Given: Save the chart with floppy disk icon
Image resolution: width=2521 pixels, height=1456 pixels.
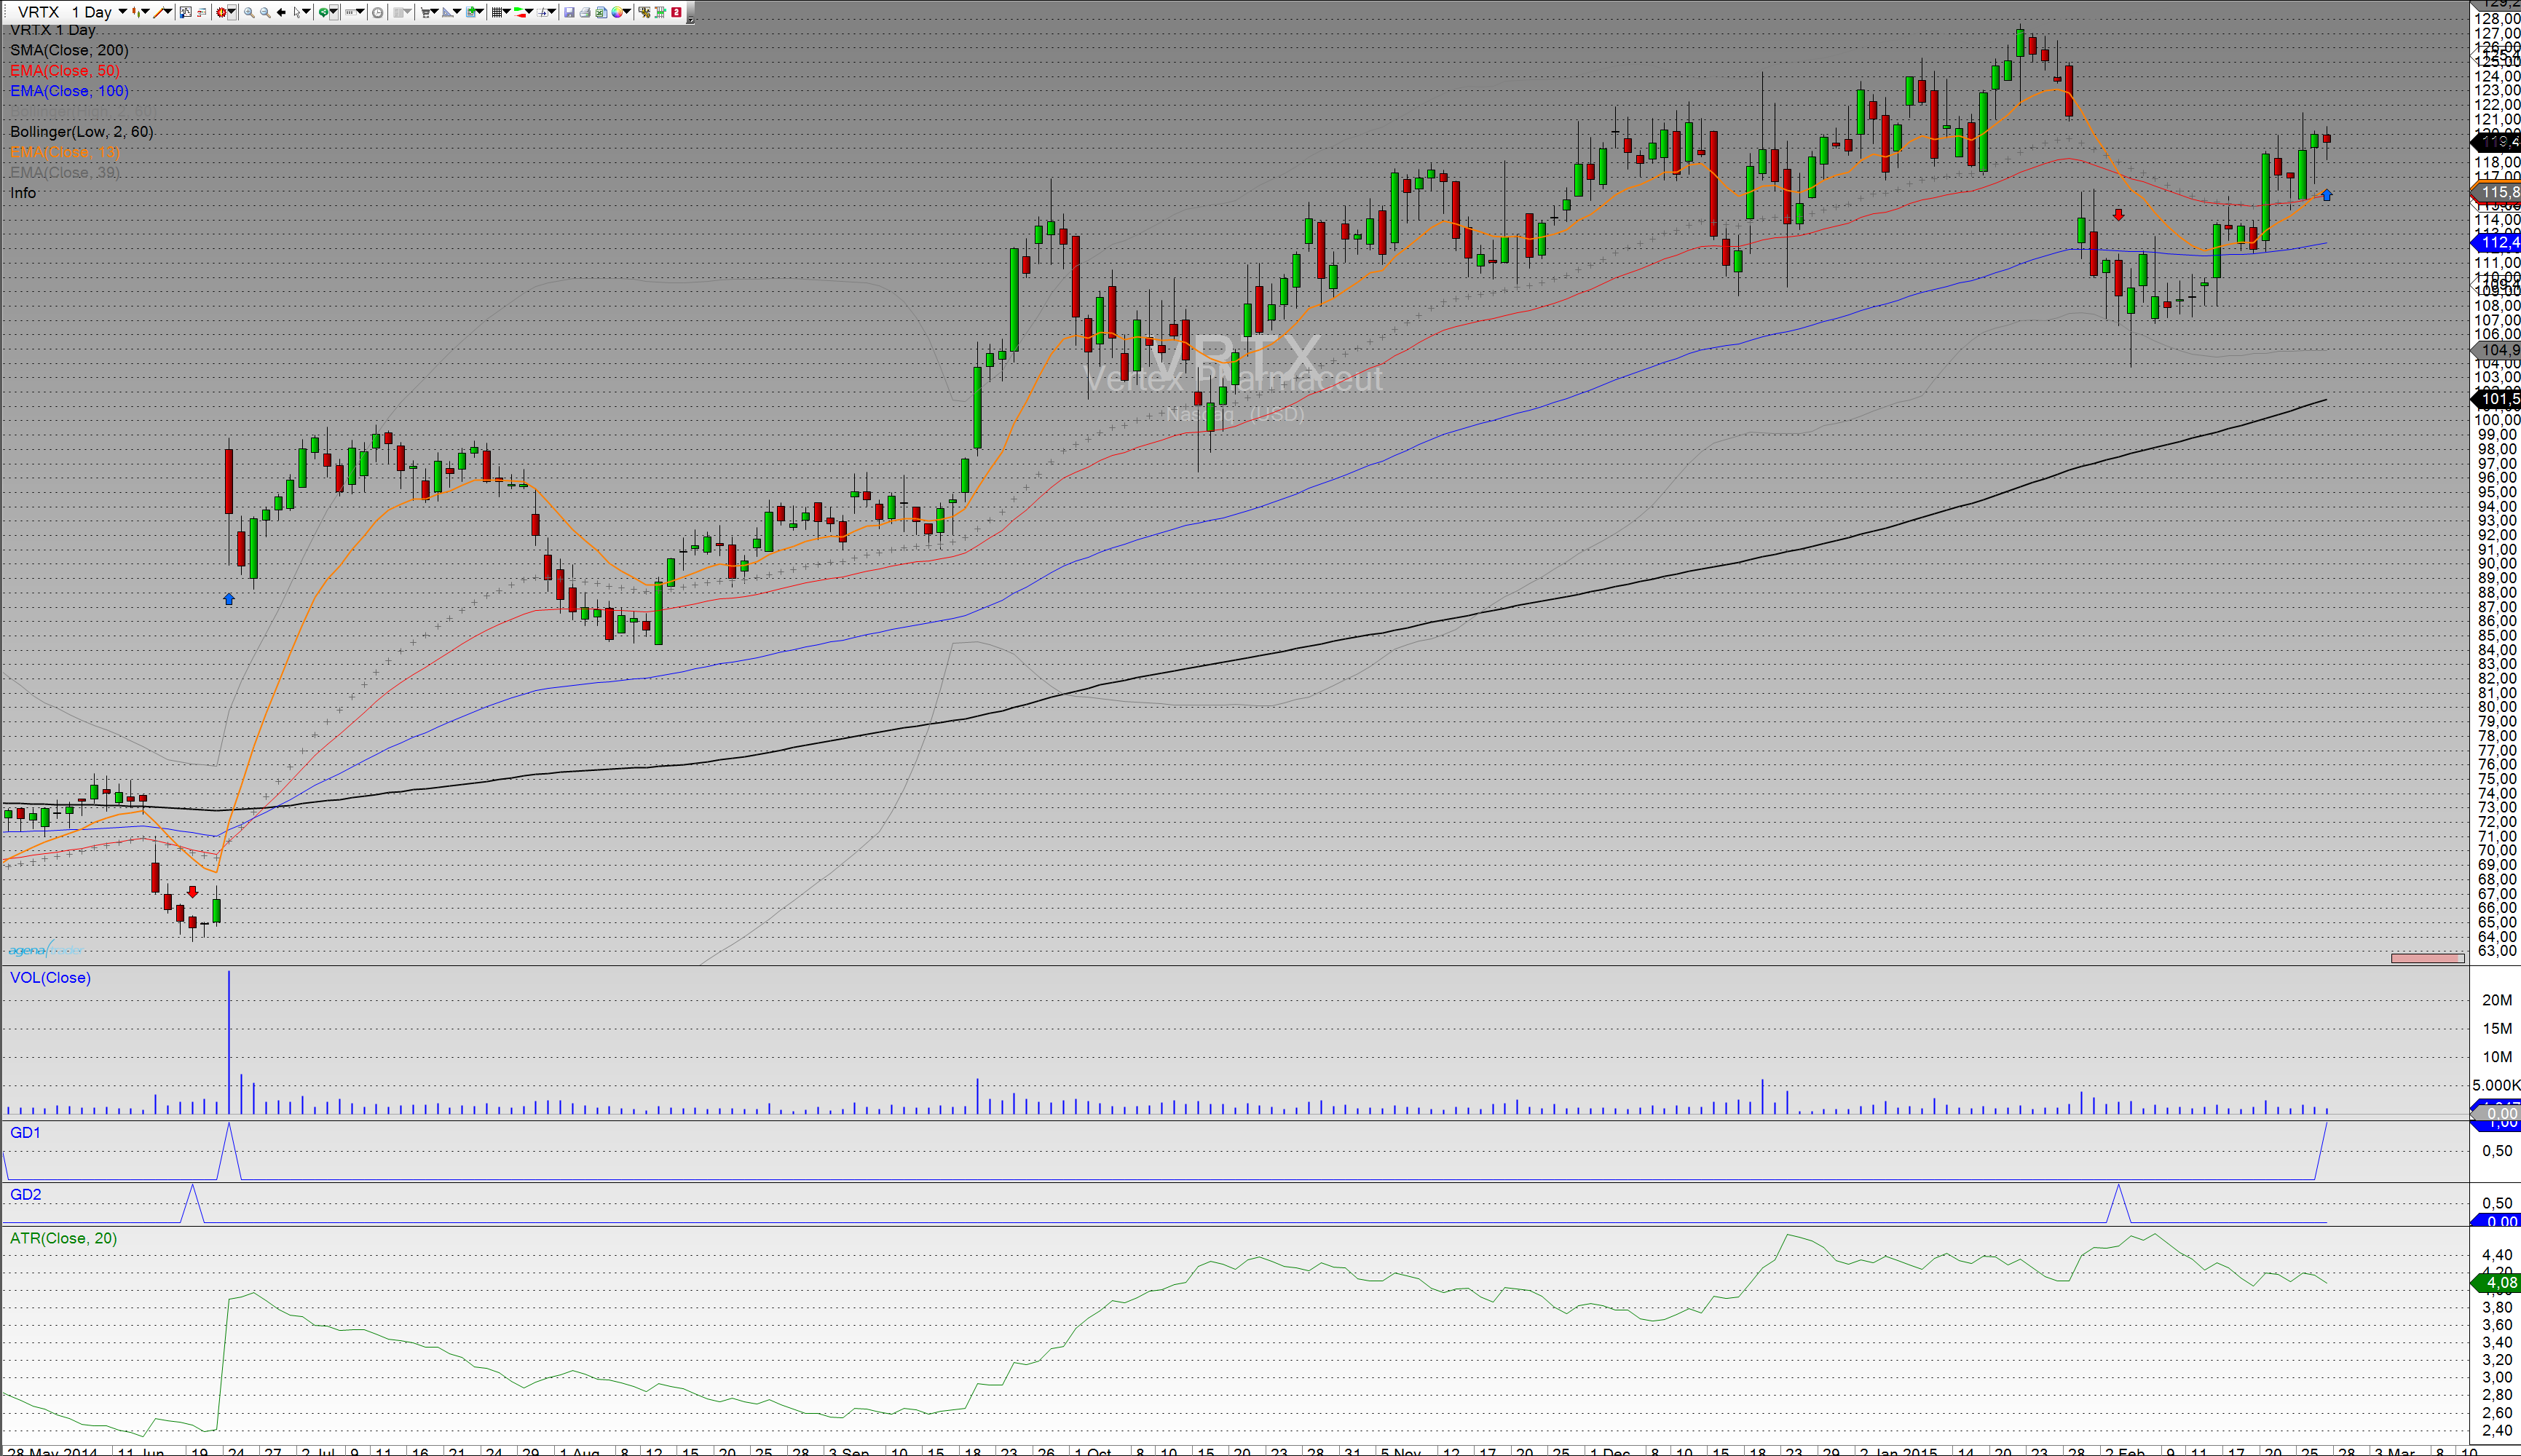Looking at the screenshot, I should click(569, 12).
